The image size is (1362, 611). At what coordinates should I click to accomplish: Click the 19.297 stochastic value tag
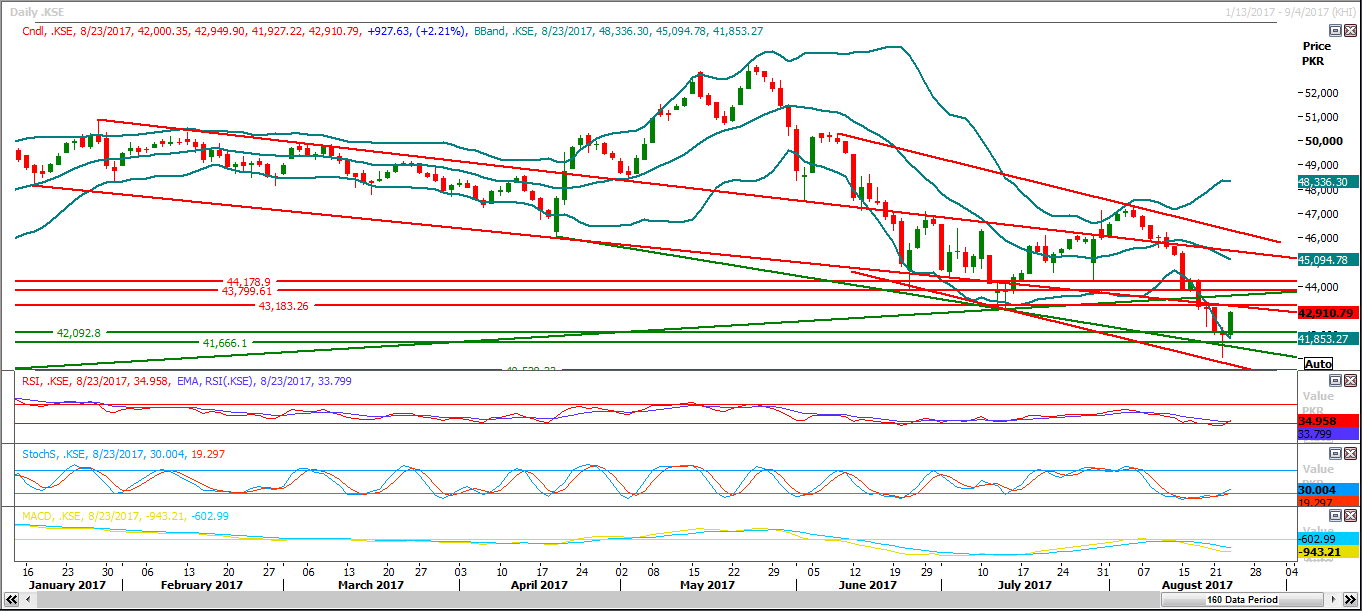click(x=1326, y=502)
